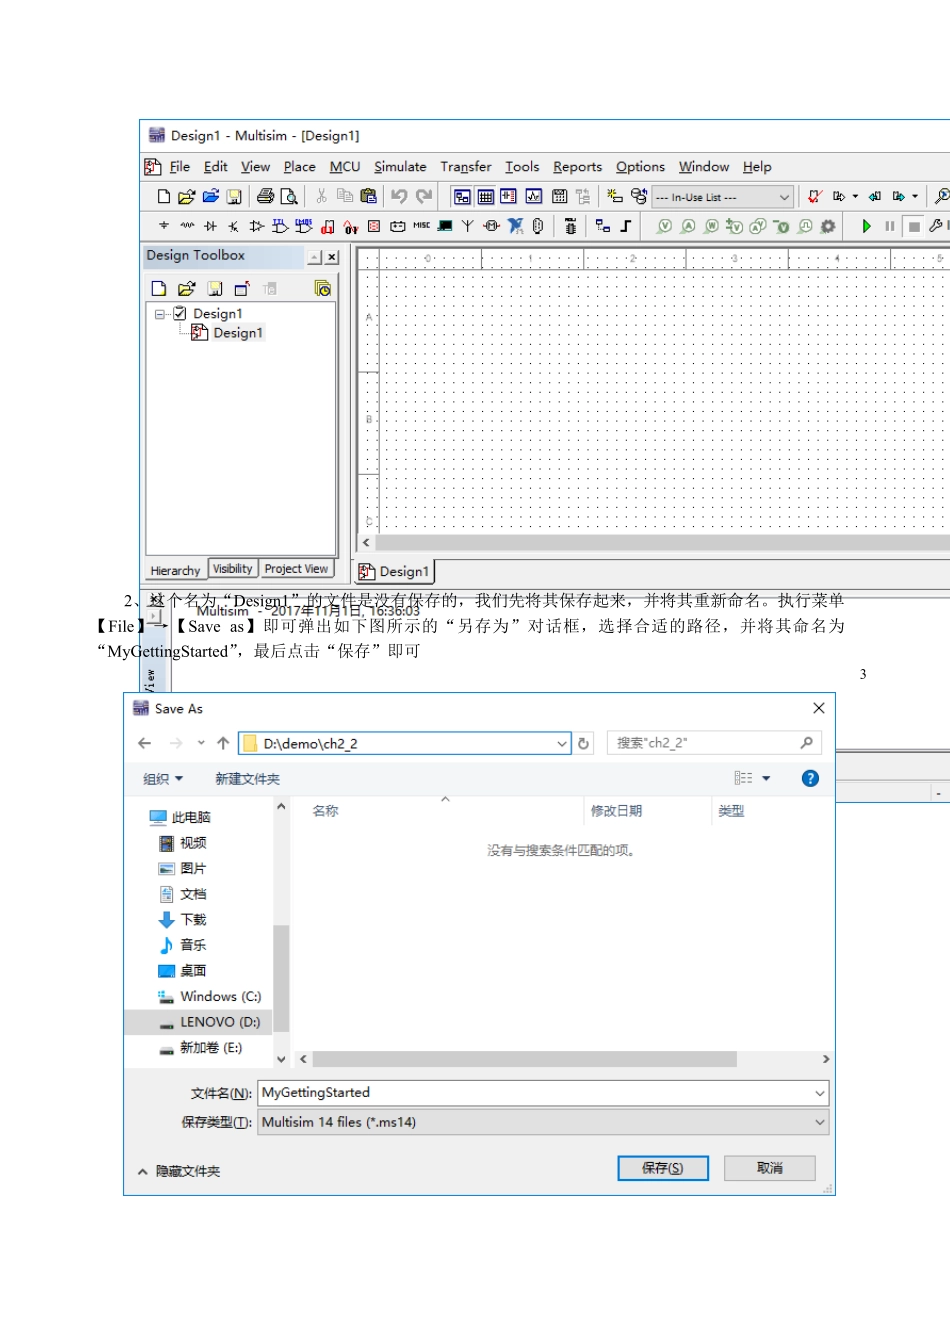The height and width of the screenshot is (1344, 950).
Task: Click 保存(S) button
Action: click(x=663, y=1168)
